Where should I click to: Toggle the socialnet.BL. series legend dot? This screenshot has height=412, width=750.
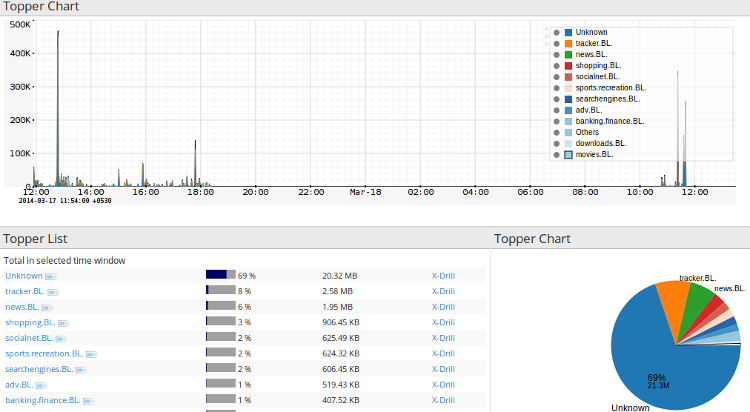point(556,77)
